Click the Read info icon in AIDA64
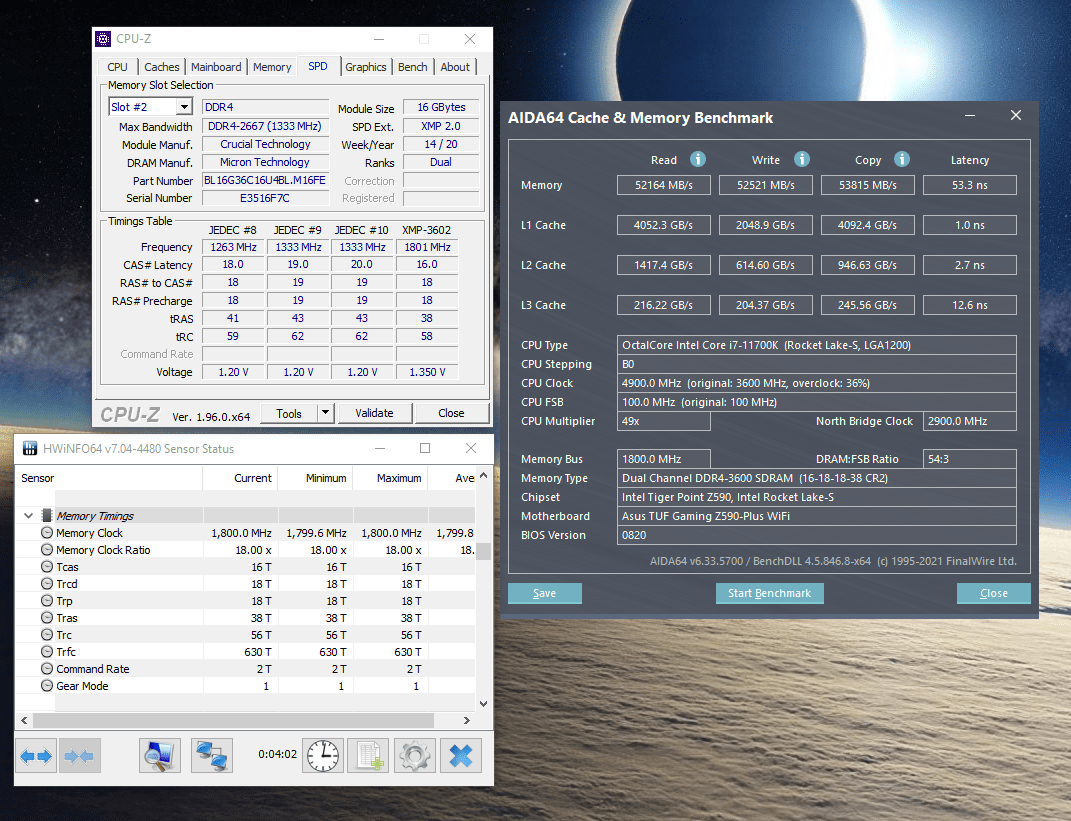This screenshot has width=1071, height=821. 698,159
